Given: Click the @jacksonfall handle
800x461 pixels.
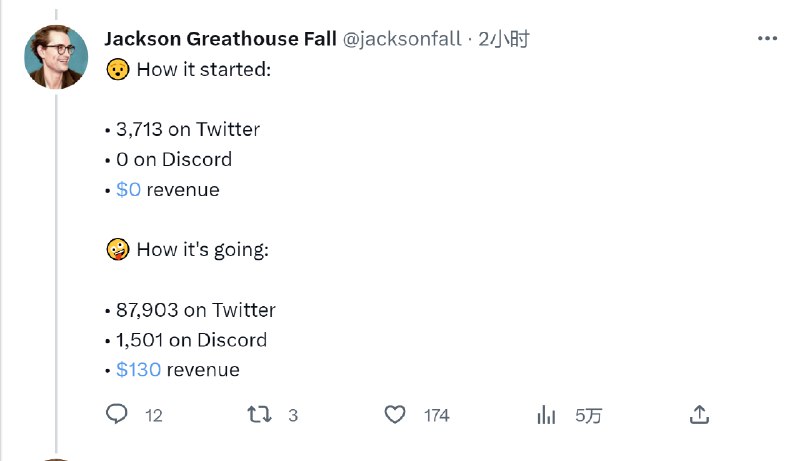Looking at the screenshot, I should point(402,40).
